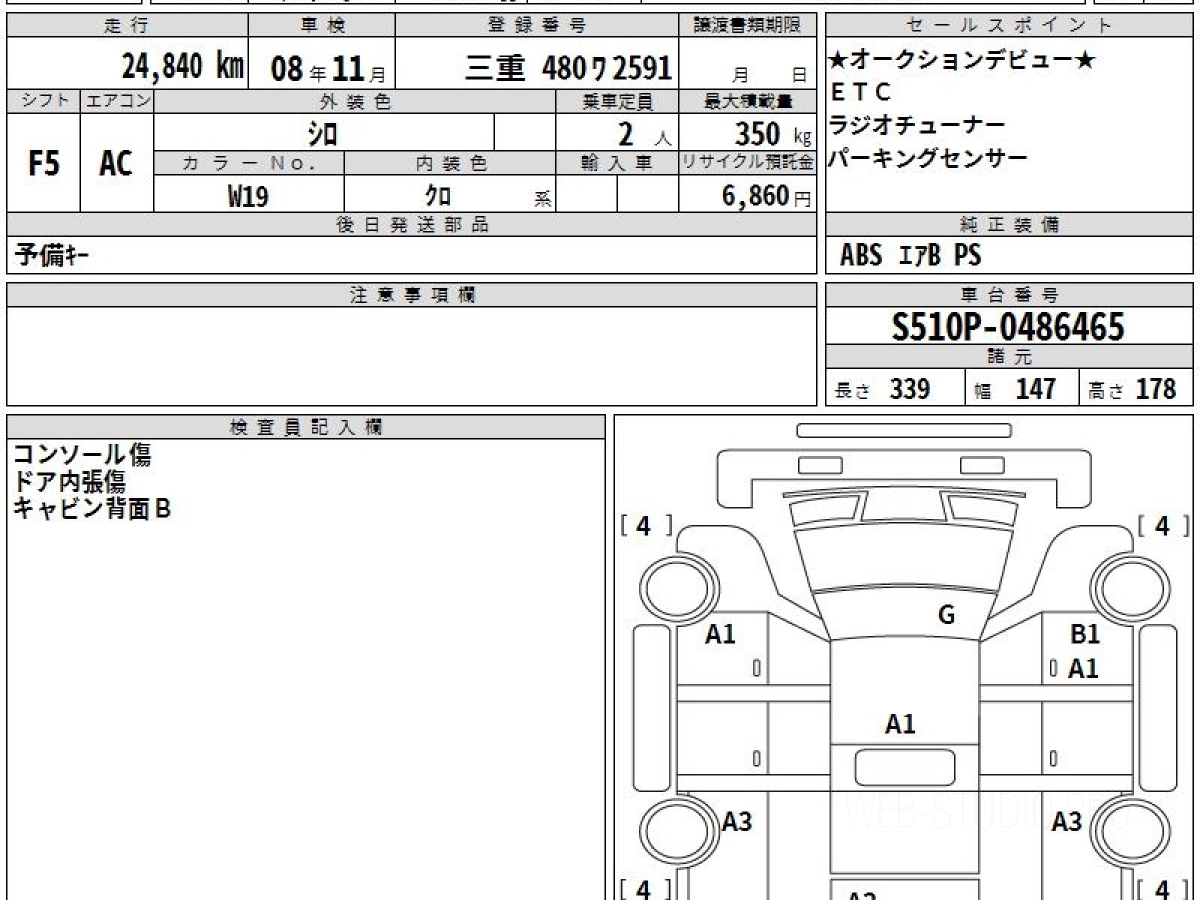The width and height of the screenshot is (1200, 900).
Task: Click the 走行 column header
Action: (127, 26)
